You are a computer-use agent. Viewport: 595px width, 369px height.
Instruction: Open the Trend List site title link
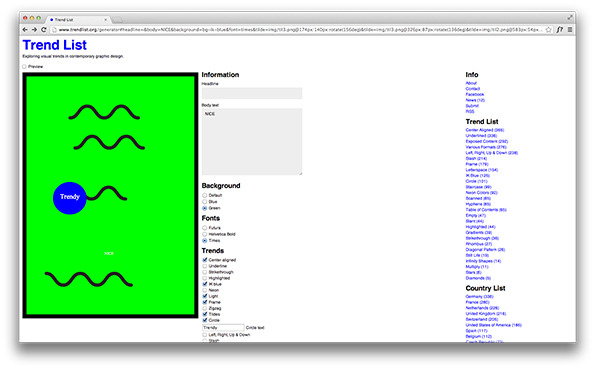55,45
